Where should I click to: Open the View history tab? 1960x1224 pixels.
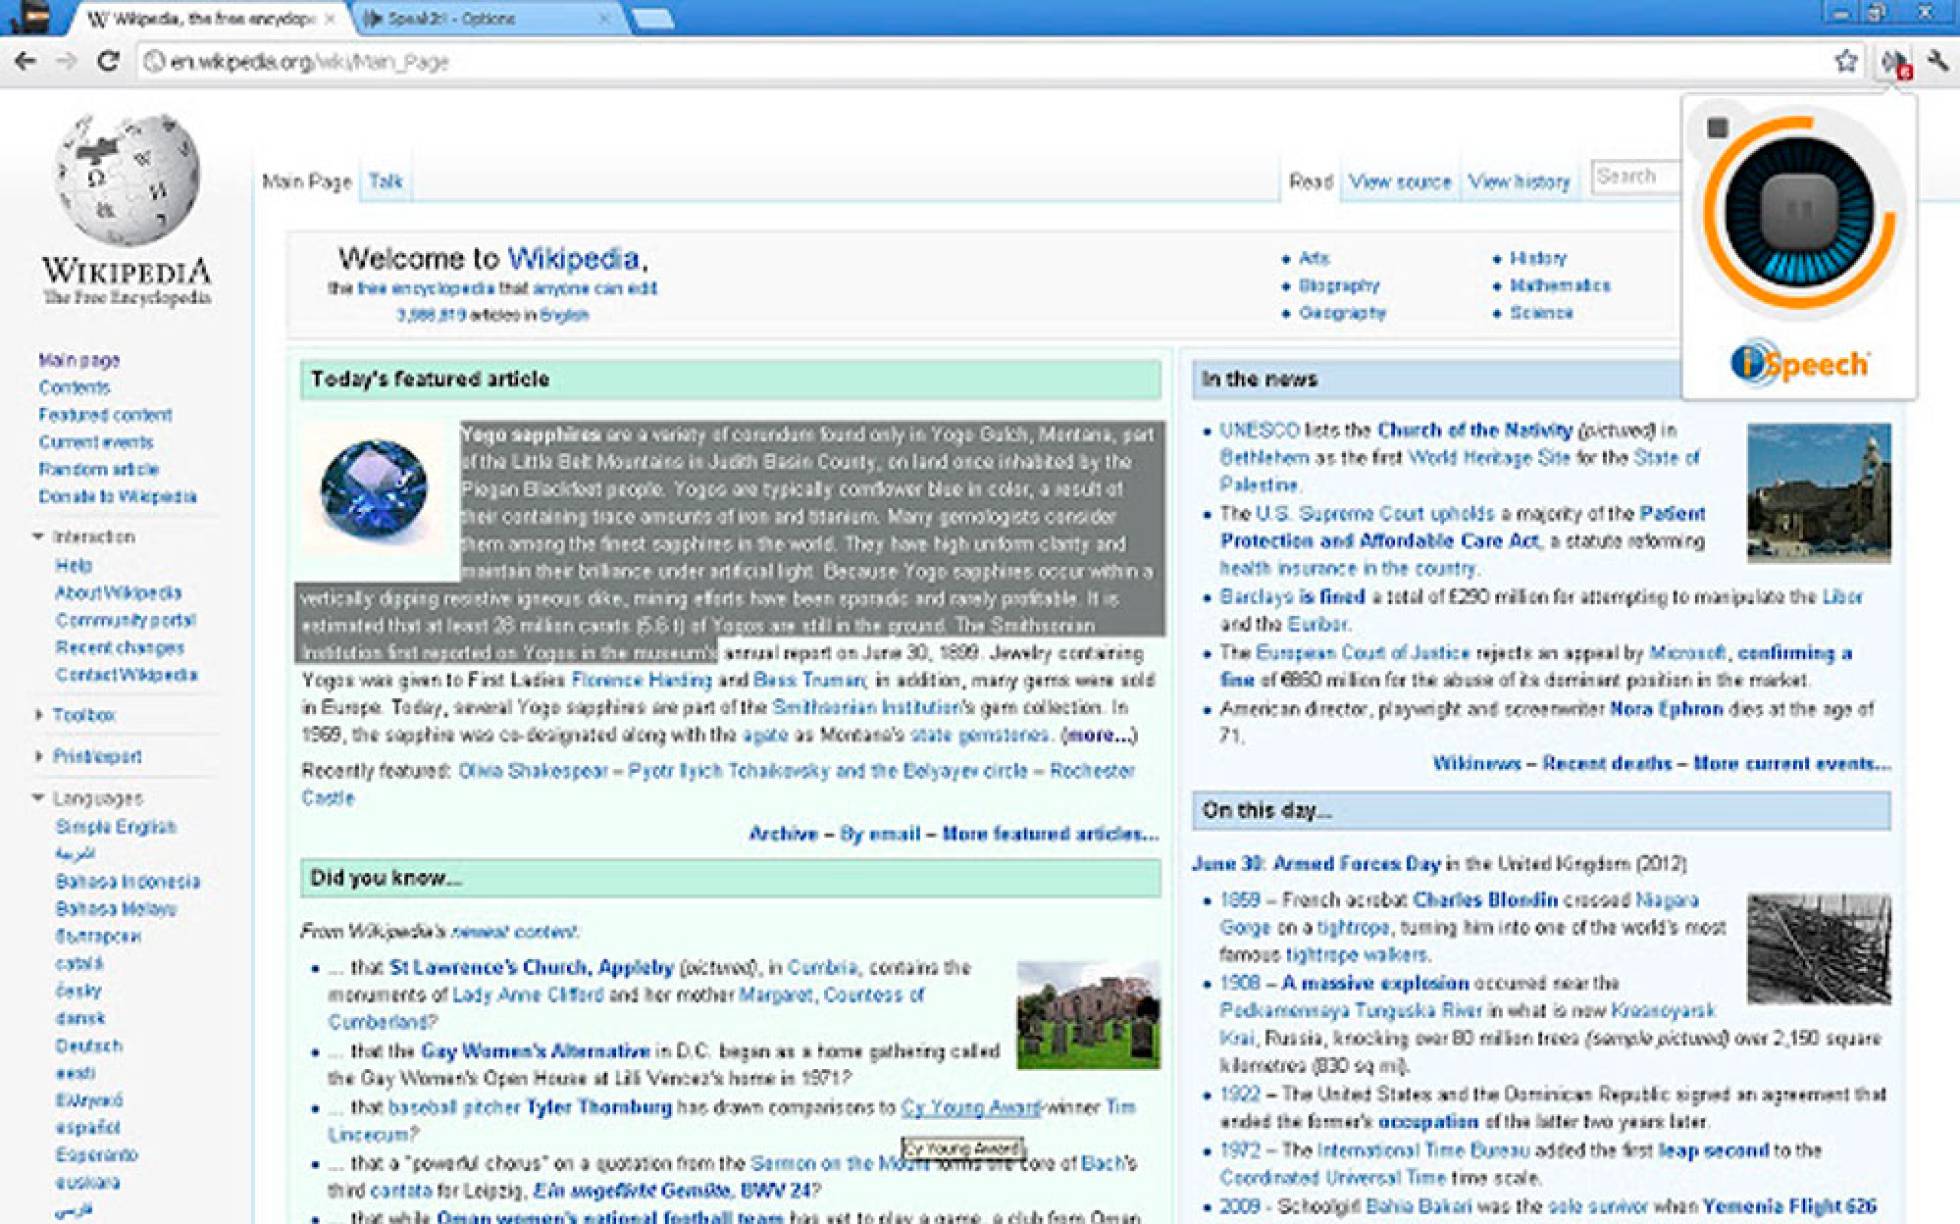click(x=1519, y=181)
